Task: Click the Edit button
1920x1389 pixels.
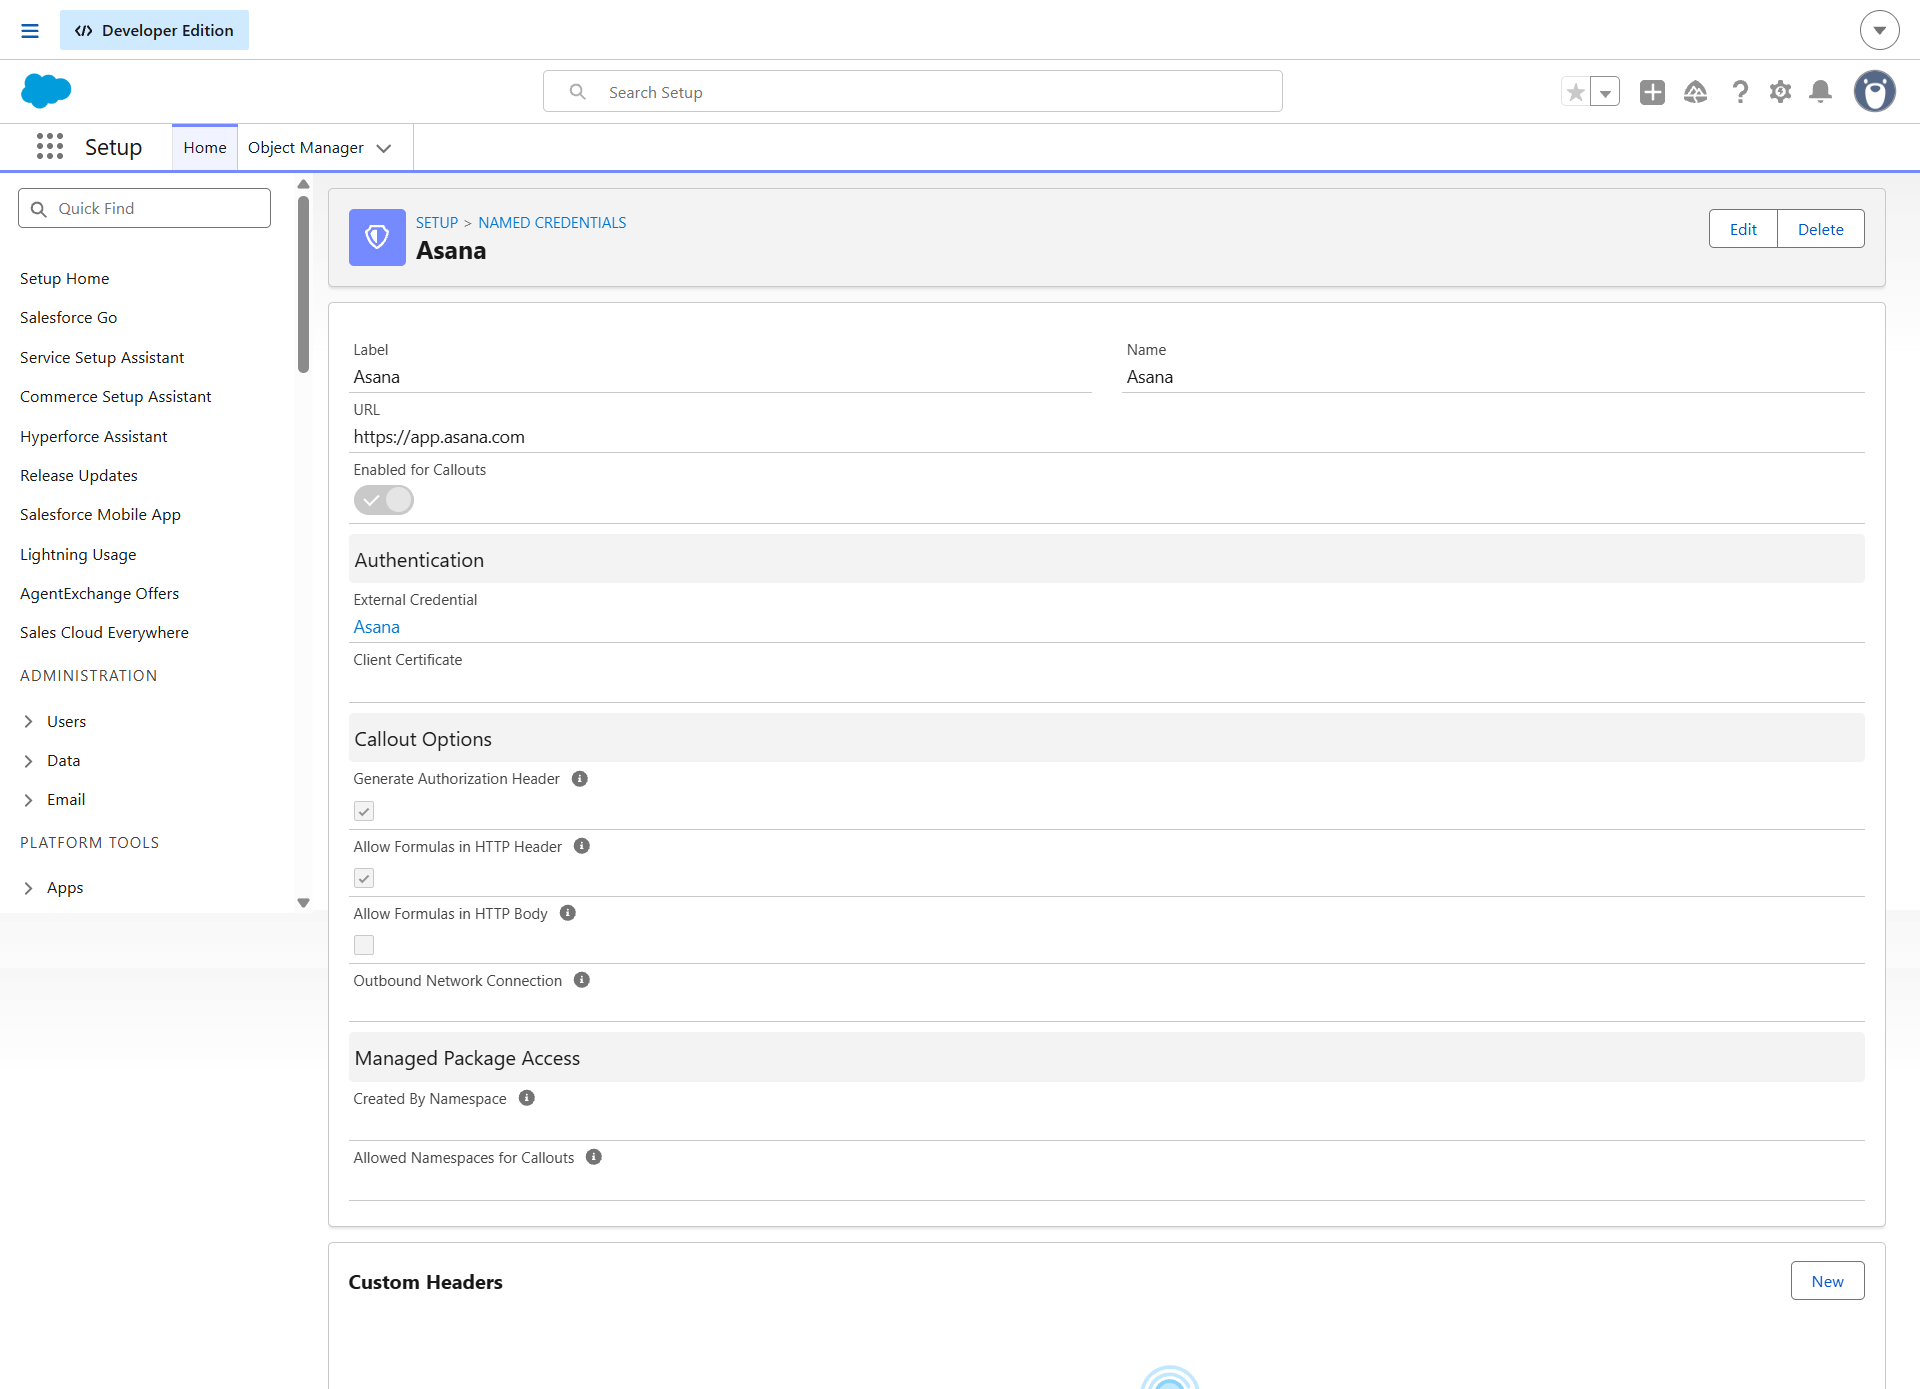Action: click(x=1743, y=229)
